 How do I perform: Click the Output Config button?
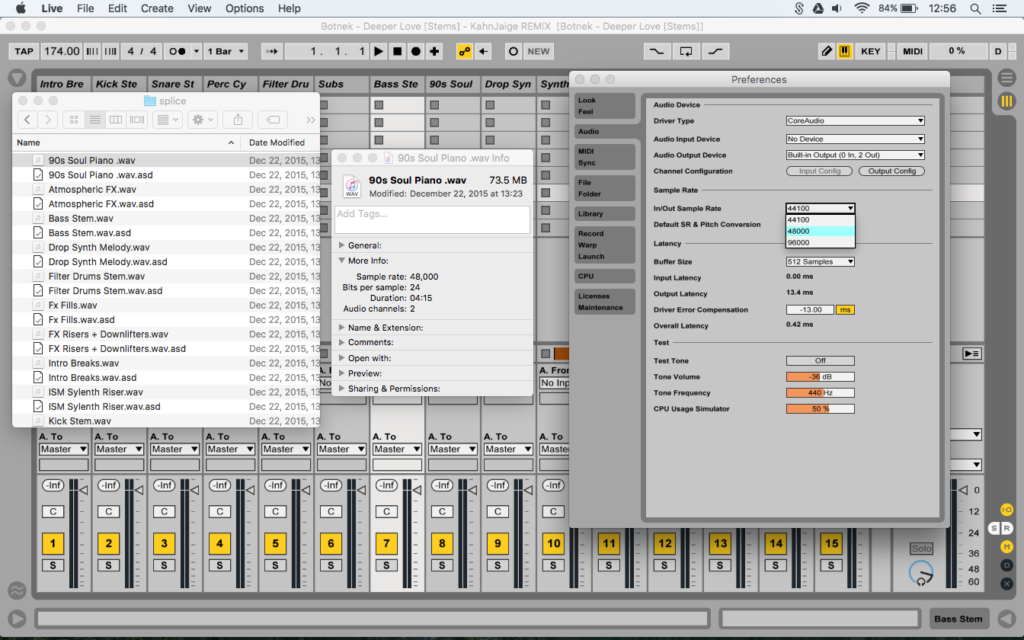pos(891,171)
